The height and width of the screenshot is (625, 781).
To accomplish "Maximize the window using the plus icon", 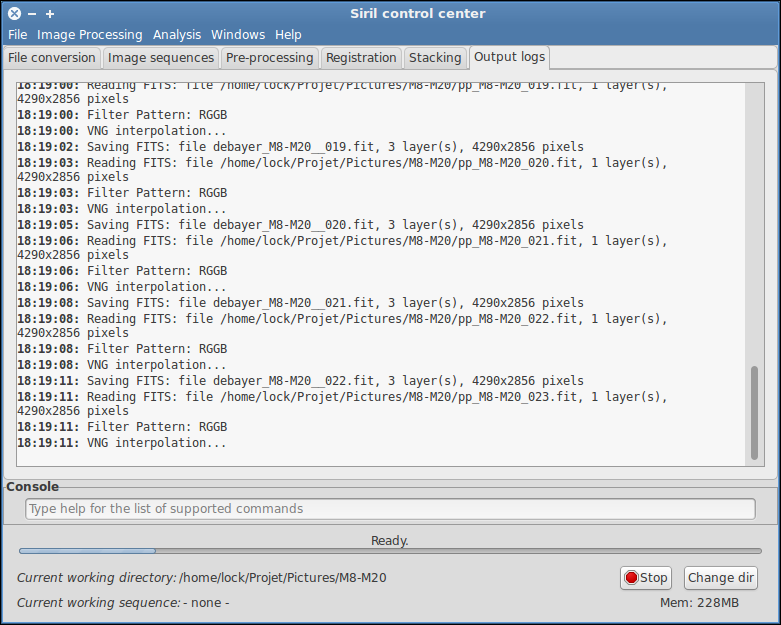I will 50,14.
